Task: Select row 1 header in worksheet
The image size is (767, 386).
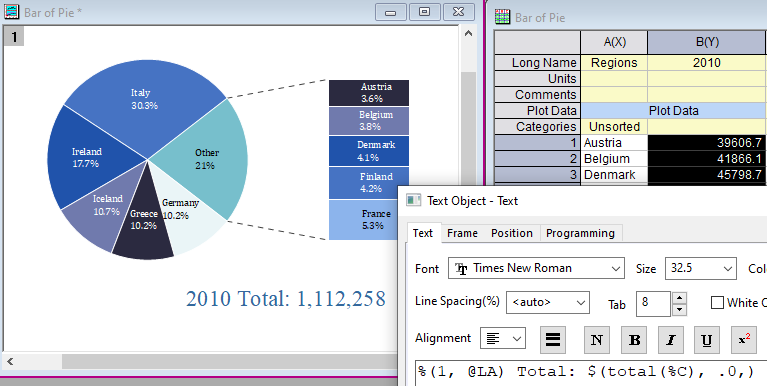Action: [x=537, y=143]
